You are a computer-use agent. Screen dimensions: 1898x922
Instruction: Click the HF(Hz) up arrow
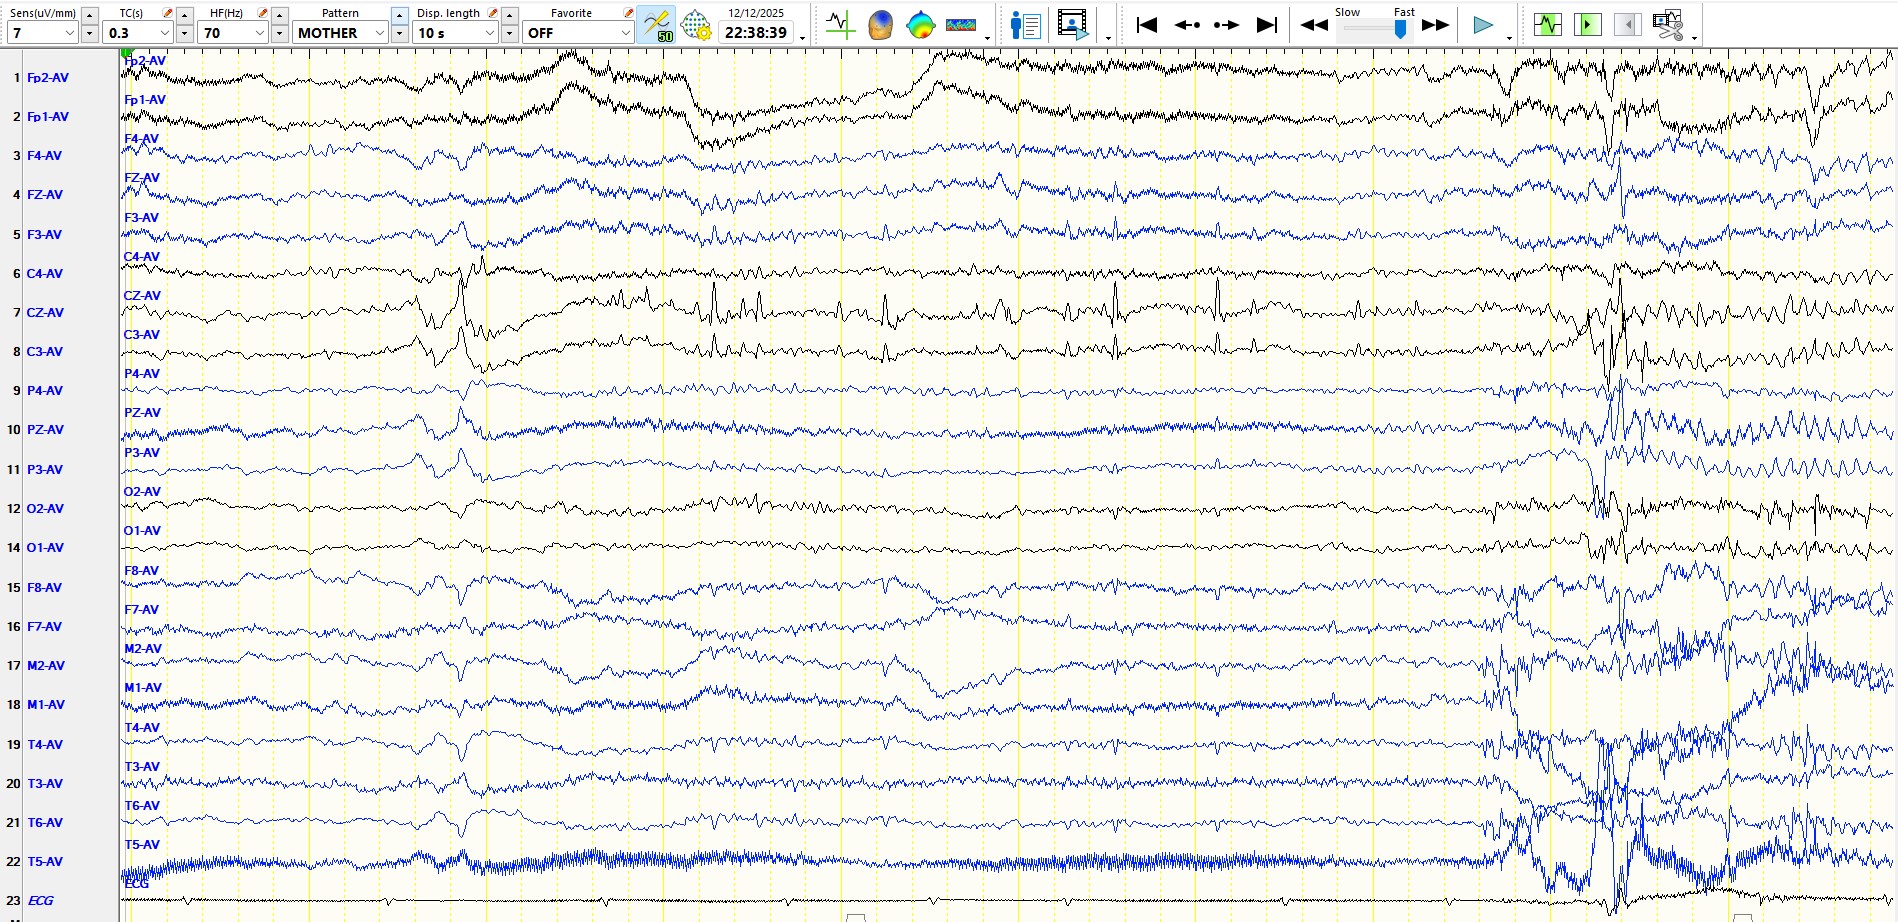[x=280, y=15]
